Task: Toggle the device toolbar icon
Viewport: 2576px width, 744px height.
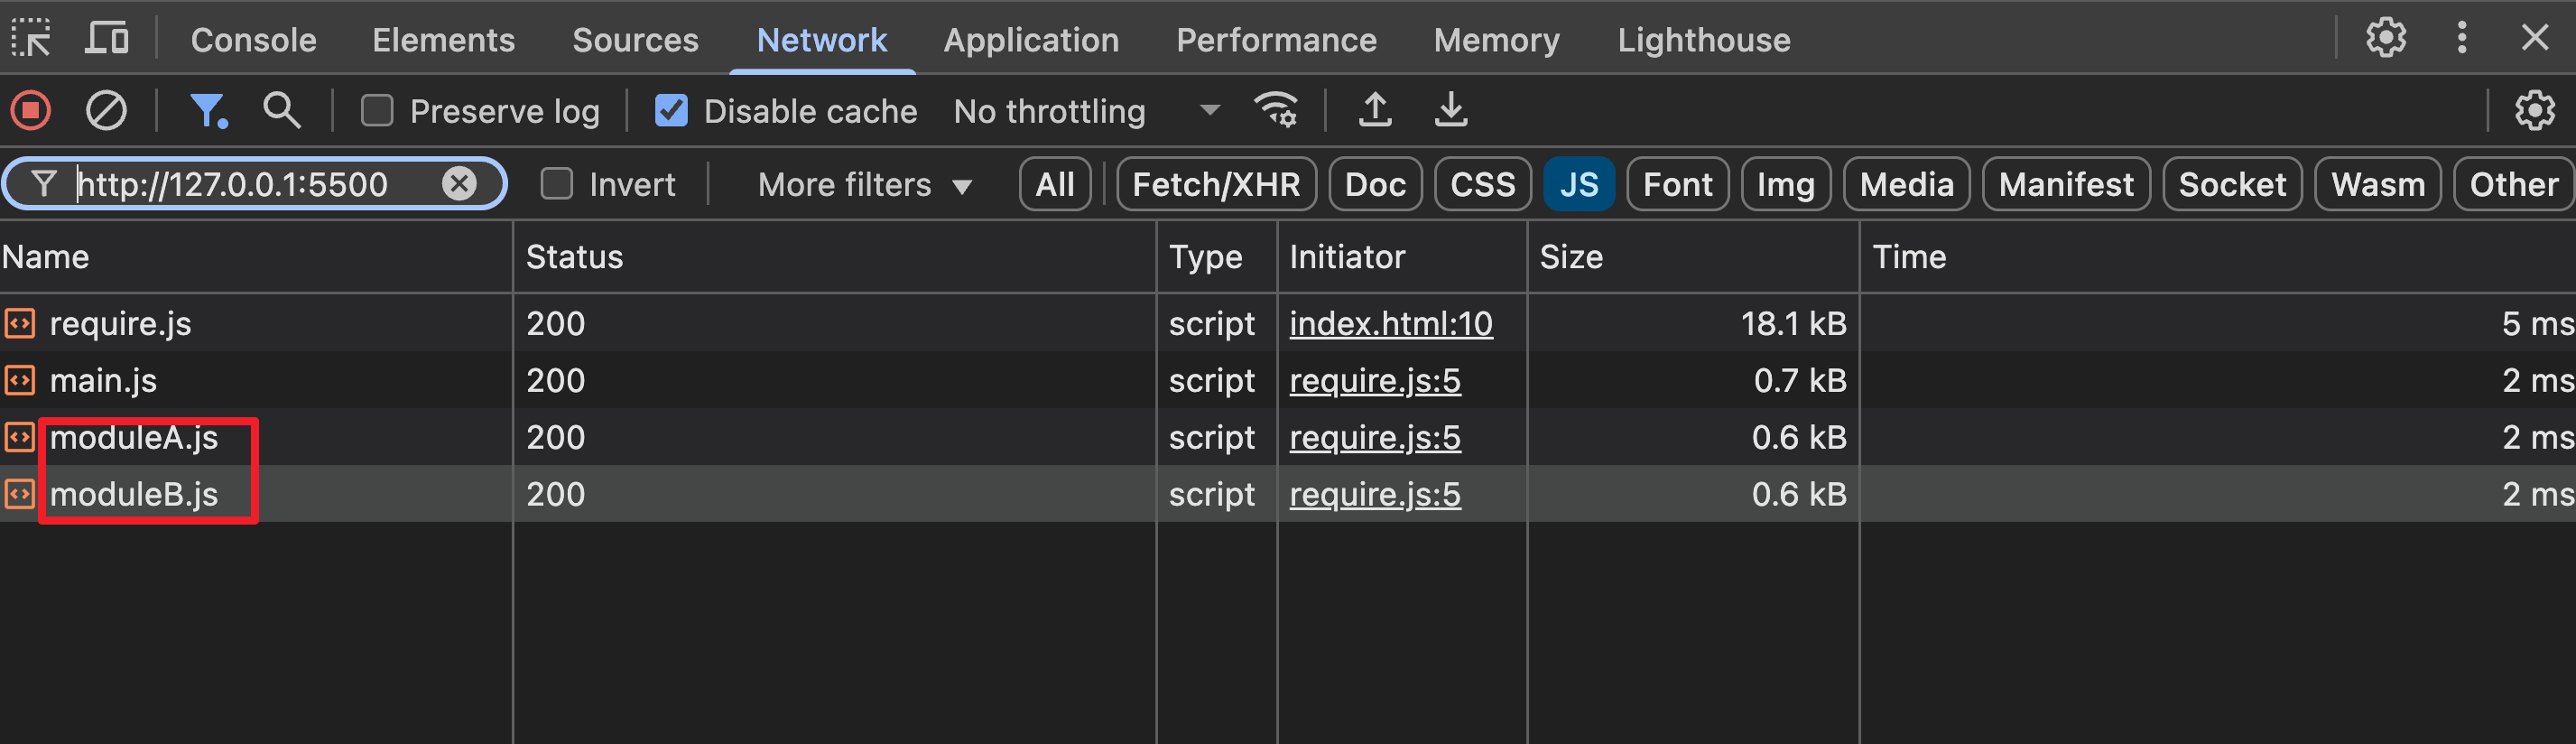Action: 106,39
